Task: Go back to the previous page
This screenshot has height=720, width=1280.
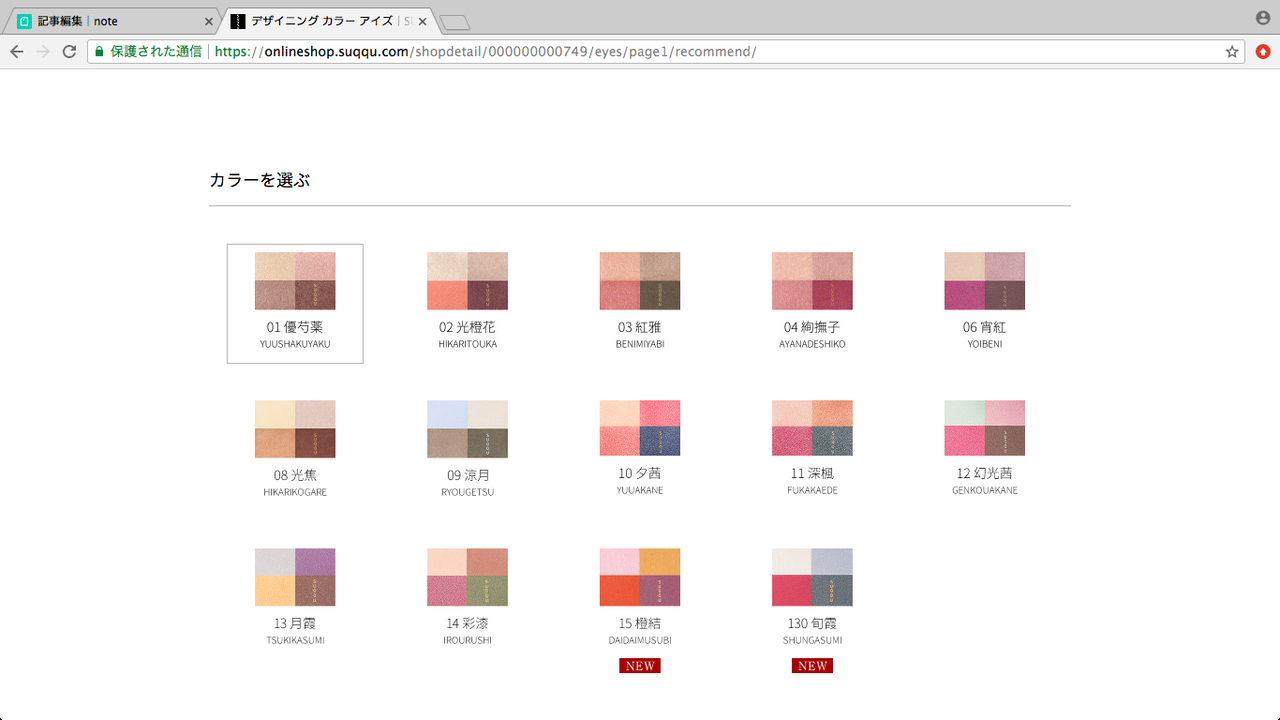Action: 17,51
